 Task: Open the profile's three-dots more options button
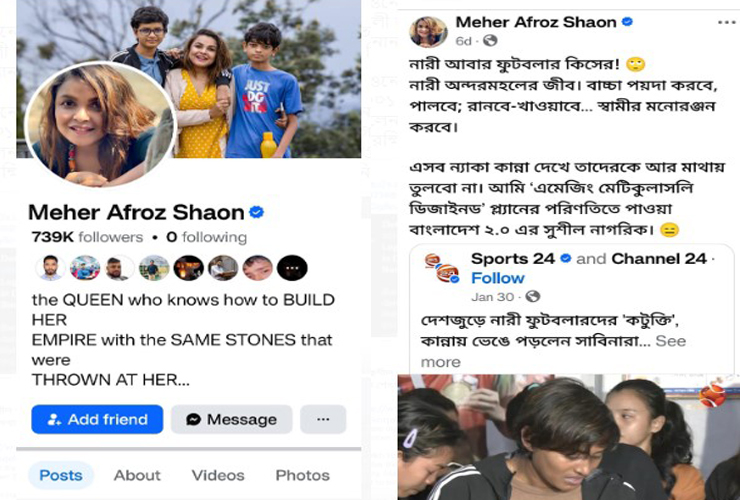(x=323, y=419)
